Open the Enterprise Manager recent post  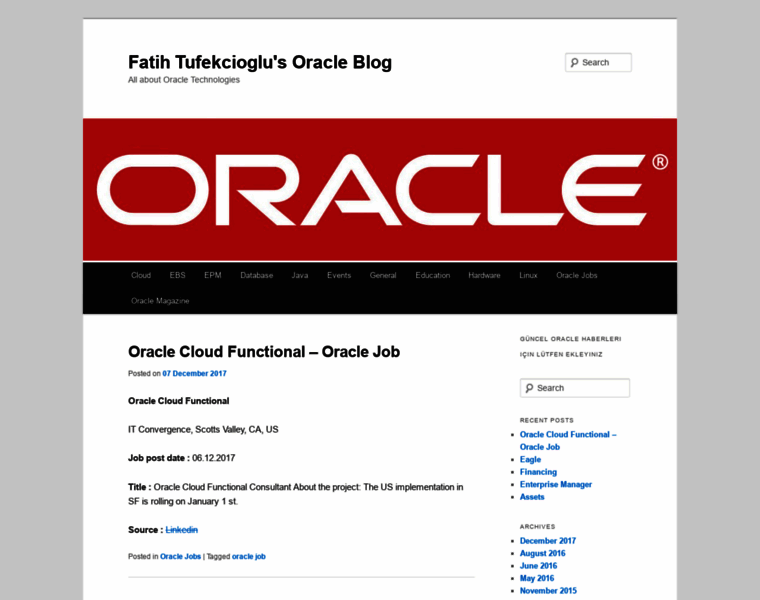[556, 484]
